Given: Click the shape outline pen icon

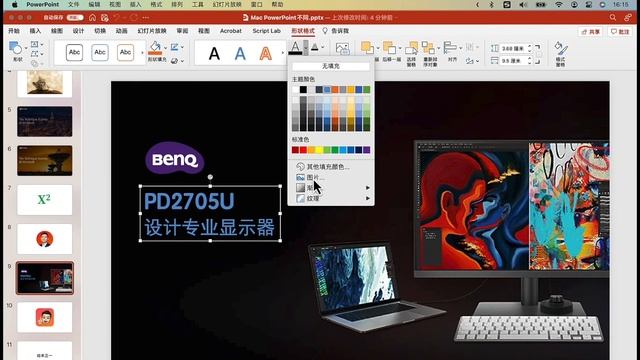Looking at the screenshot, I should (175, 47).
